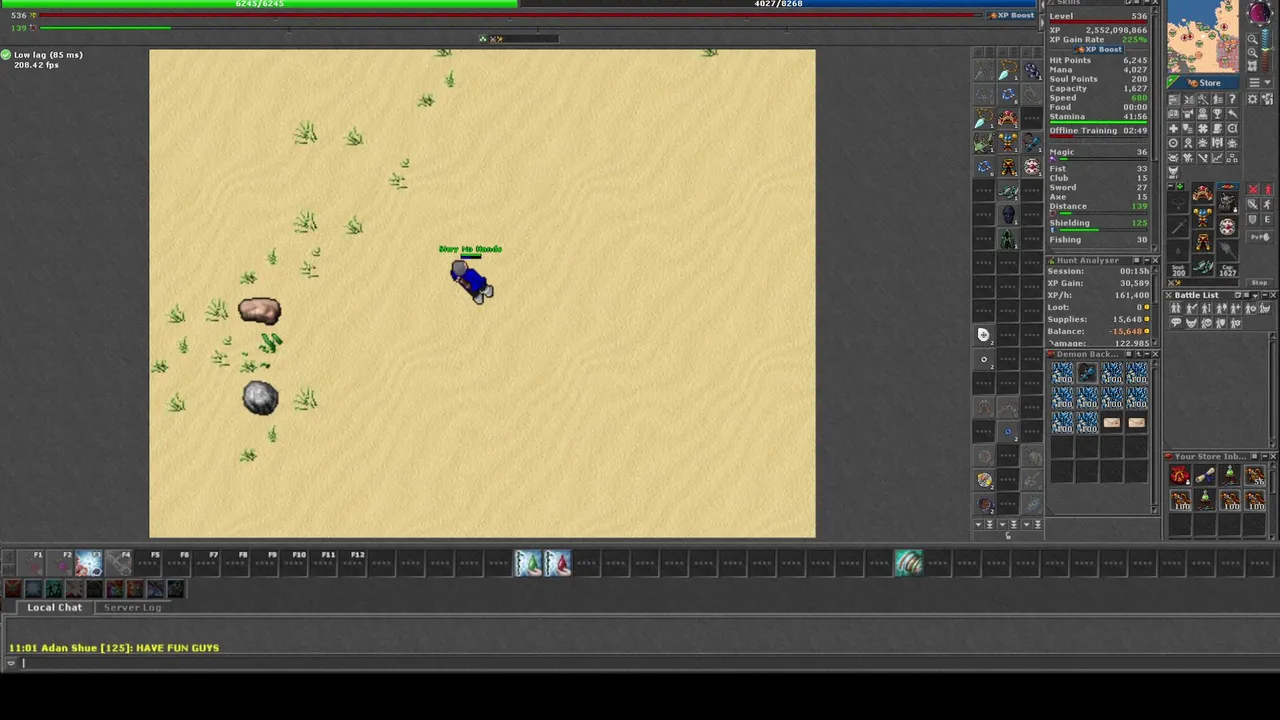Collapse the Your Store Inbox panel

coord(1265,456)
